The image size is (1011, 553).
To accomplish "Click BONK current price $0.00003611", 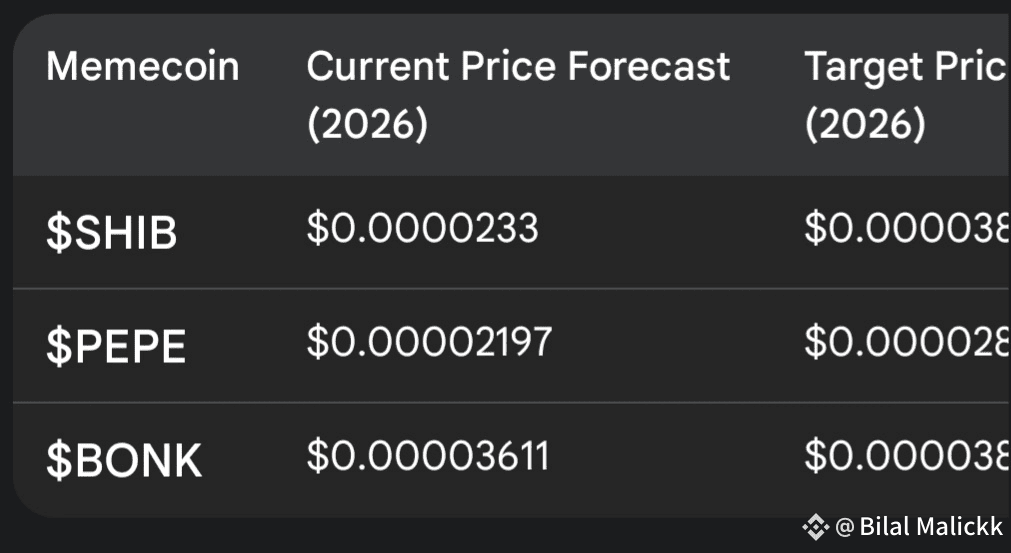I will point(427,455).
